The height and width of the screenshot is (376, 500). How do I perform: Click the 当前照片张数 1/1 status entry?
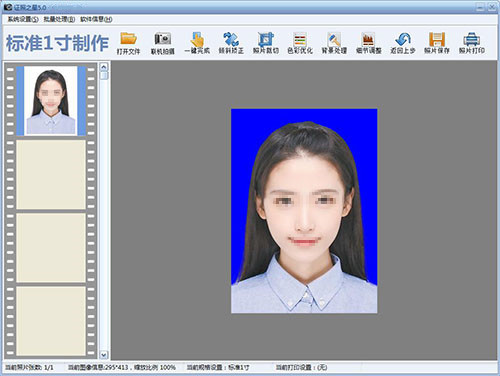(29, 367)
